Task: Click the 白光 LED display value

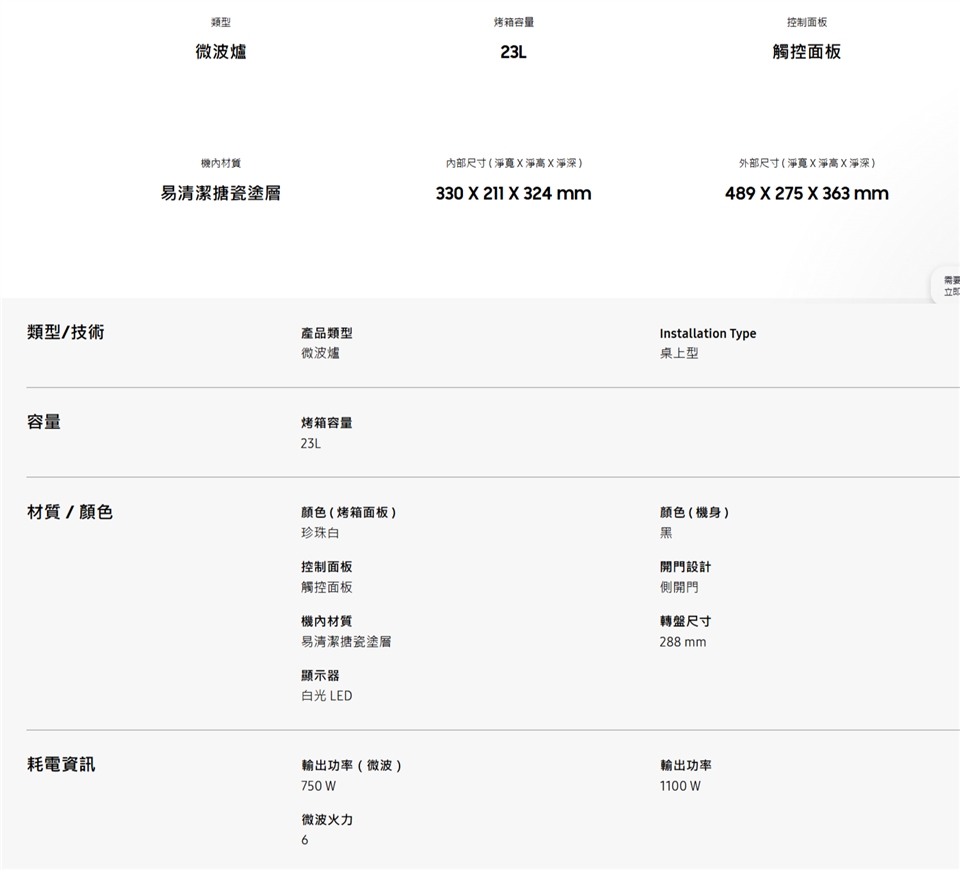Action: (x=326, y=695)
